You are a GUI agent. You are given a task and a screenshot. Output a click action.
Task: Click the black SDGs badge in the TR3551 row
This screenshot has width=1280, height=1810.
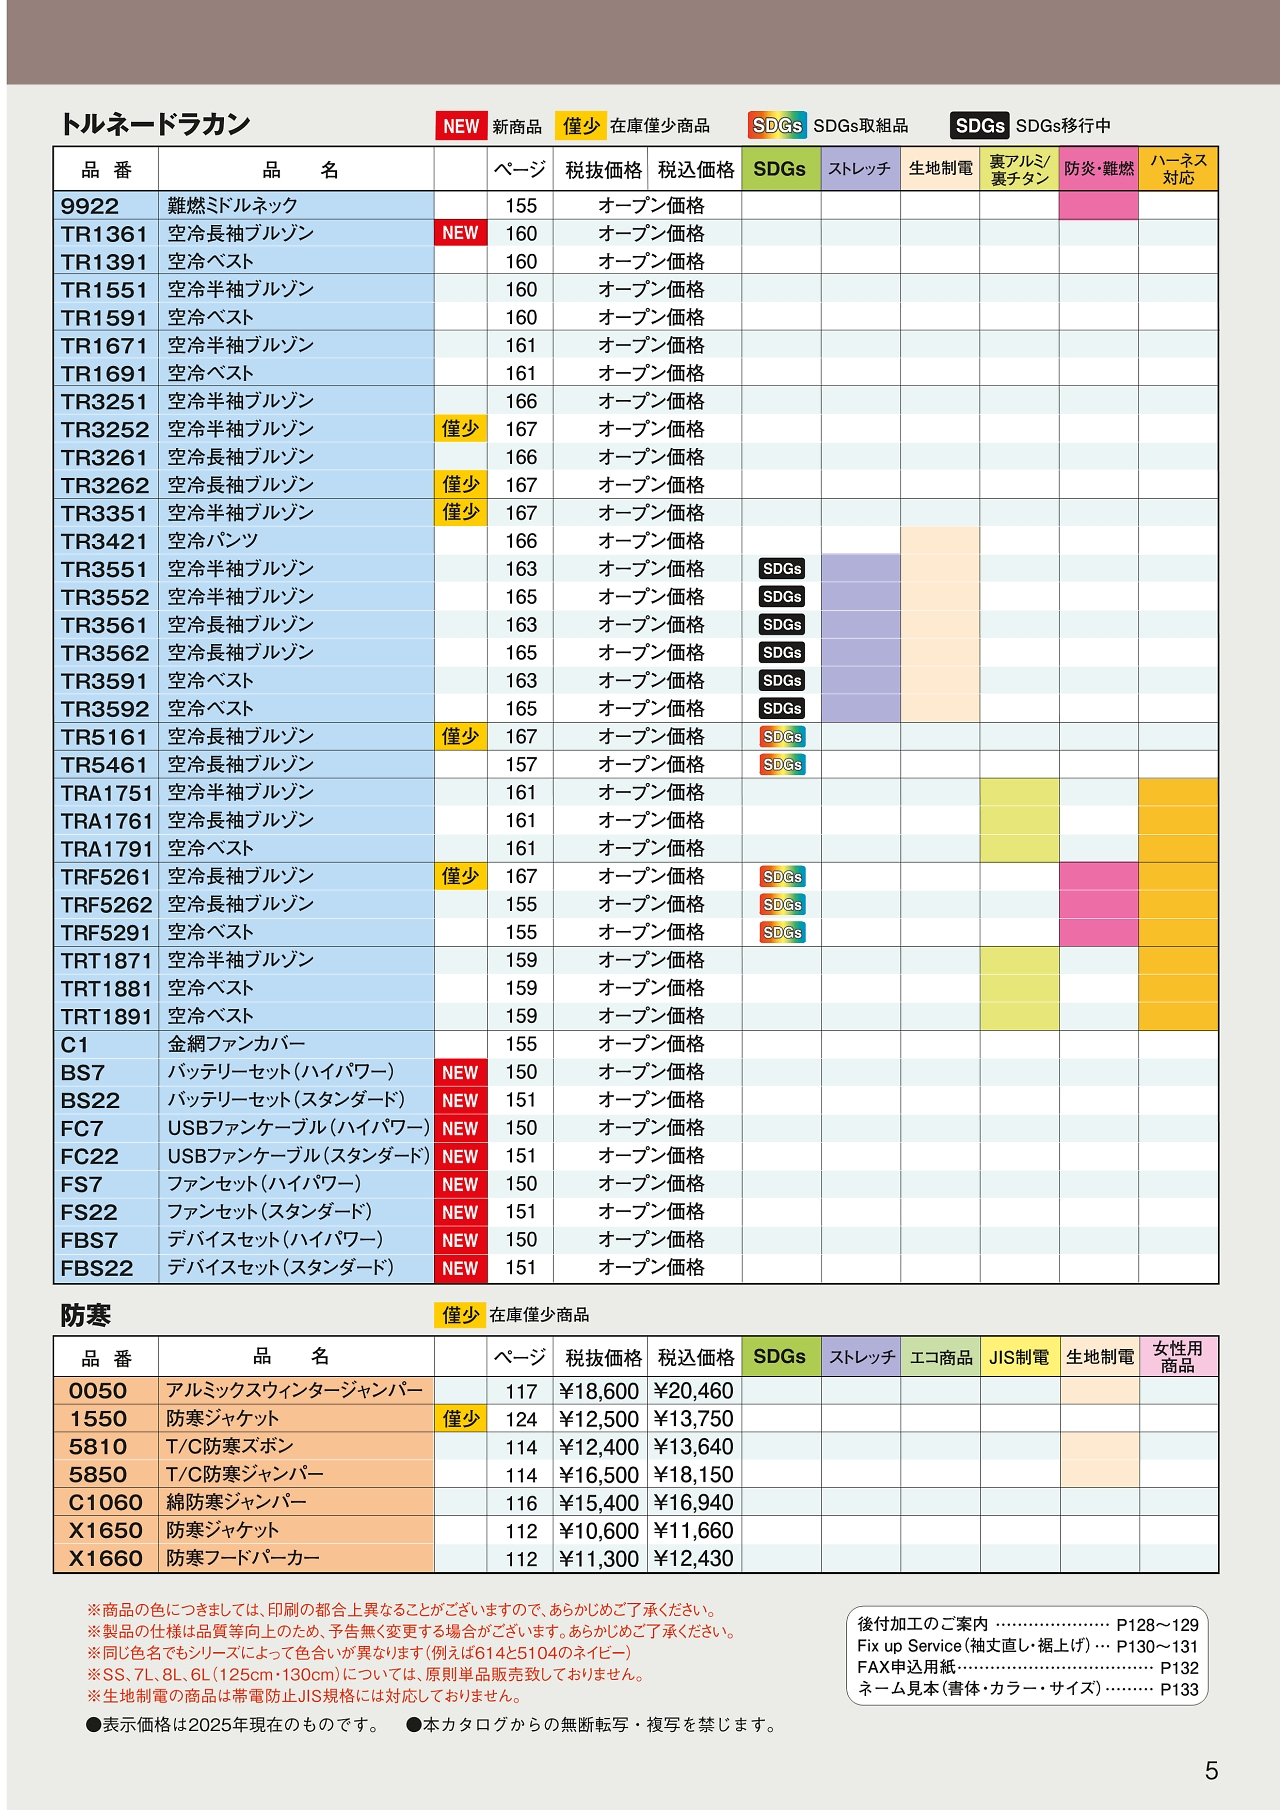coord(781,569)
